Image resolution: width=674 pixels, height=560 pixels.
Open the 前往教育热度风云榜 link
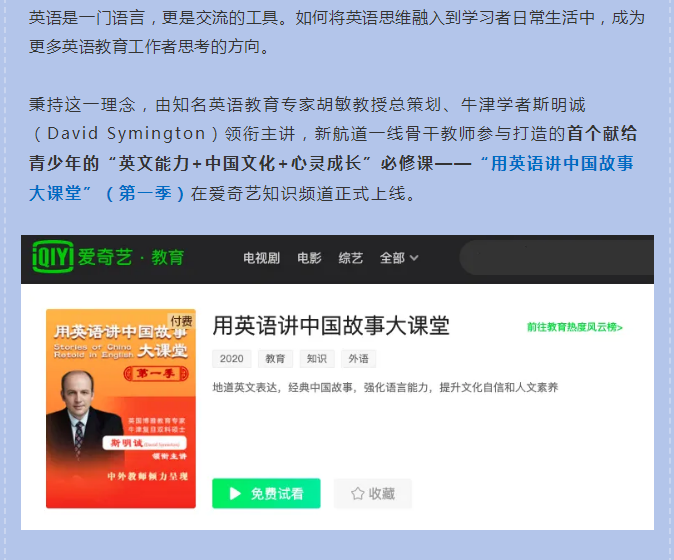tap(575, 327)
